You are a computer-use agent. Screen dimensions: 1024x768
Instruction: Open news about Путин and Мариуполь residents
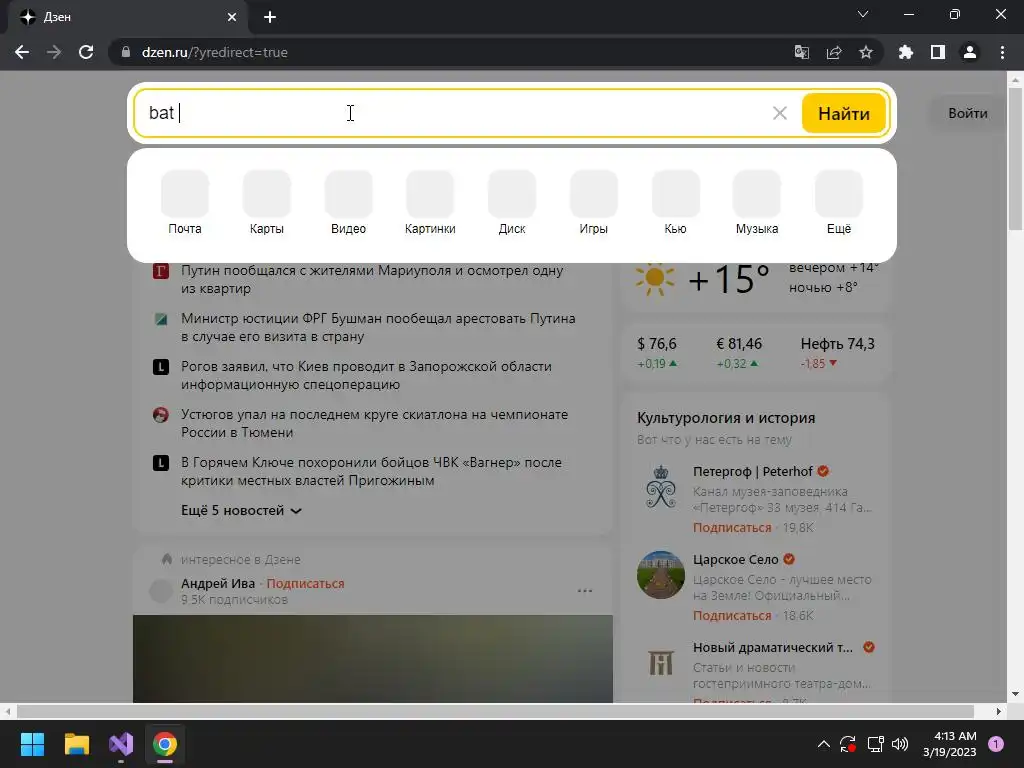[x=372, y=280]
